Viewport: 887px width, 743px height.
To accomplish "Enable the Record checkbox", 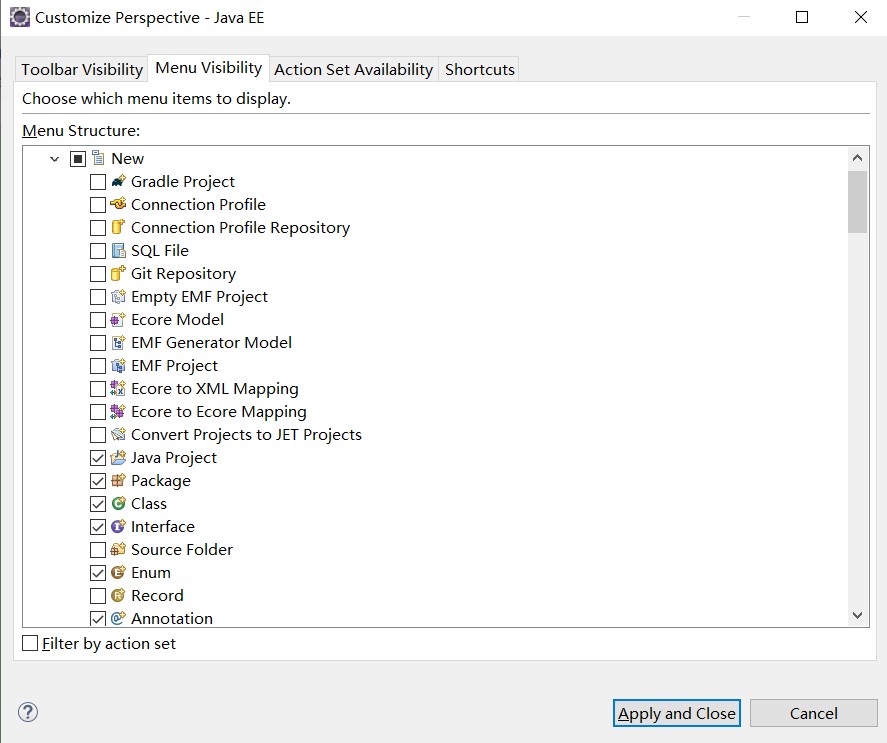I will tap(98, 596).
